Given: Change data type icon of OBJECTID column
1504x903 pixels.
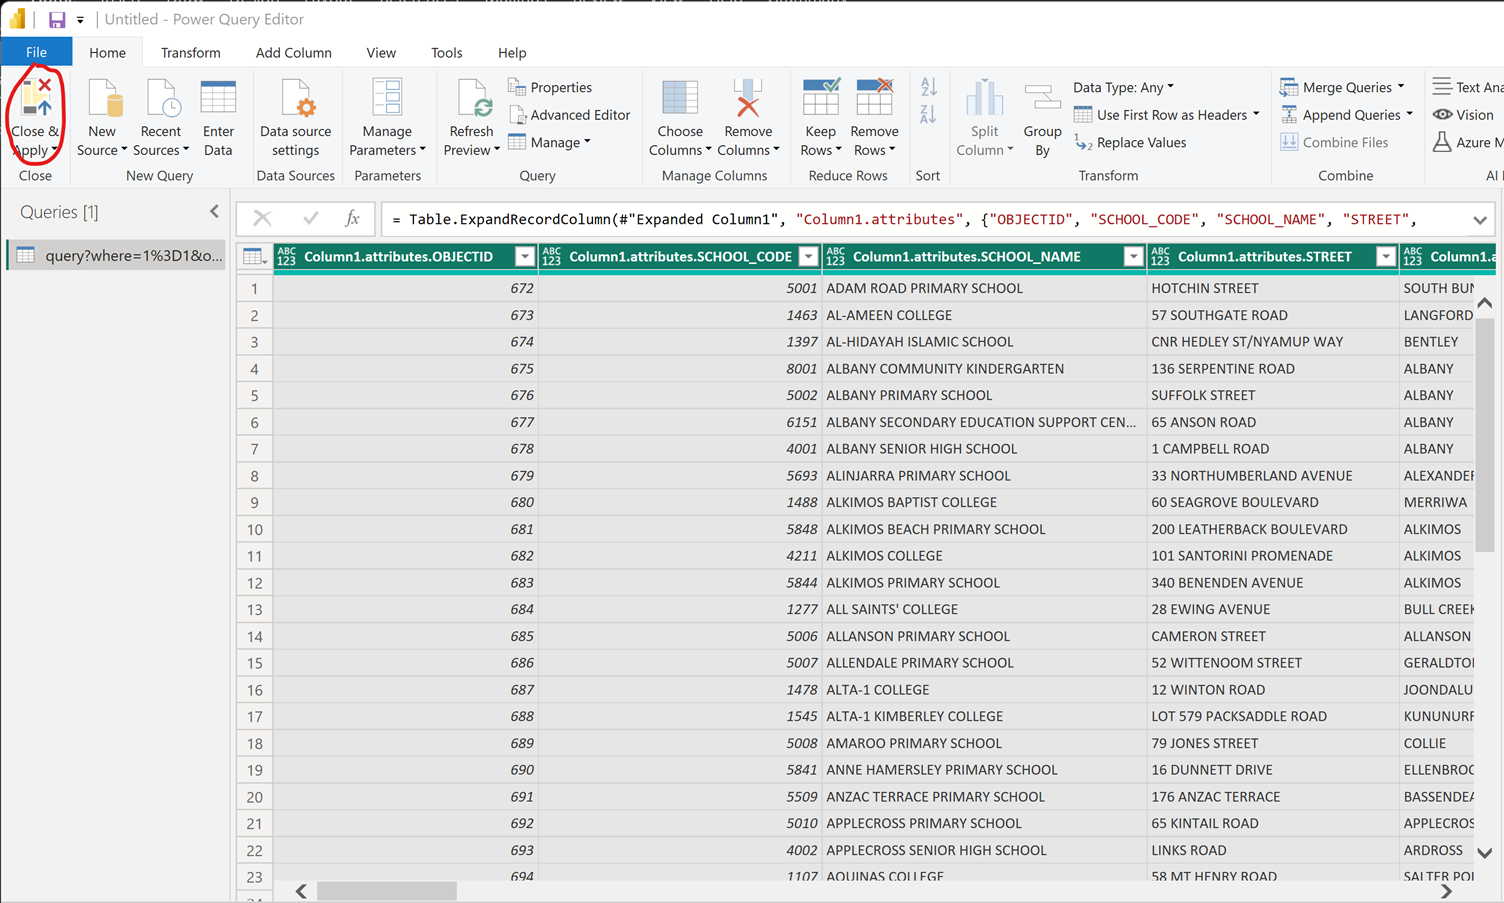Looking at the screenshot, I should (286, 257).
